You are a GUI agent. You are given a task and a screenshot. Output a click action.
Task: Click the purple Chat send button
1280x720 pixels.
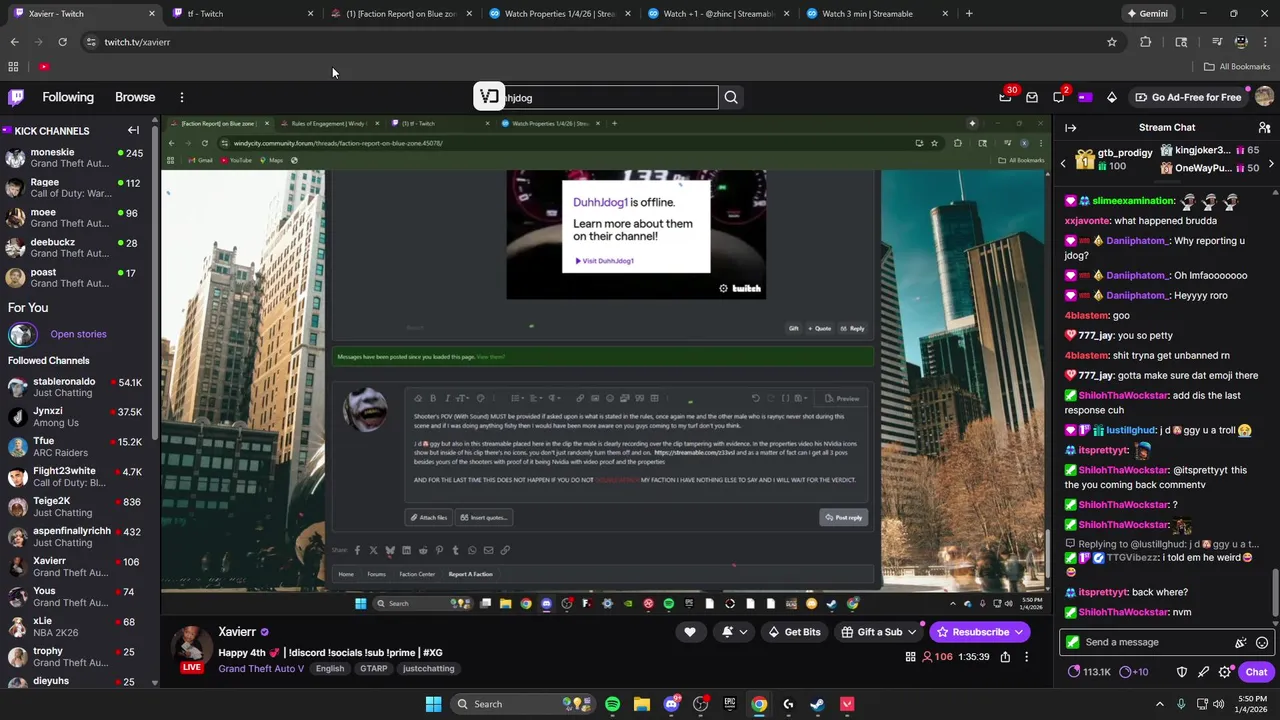(1256, 672)
